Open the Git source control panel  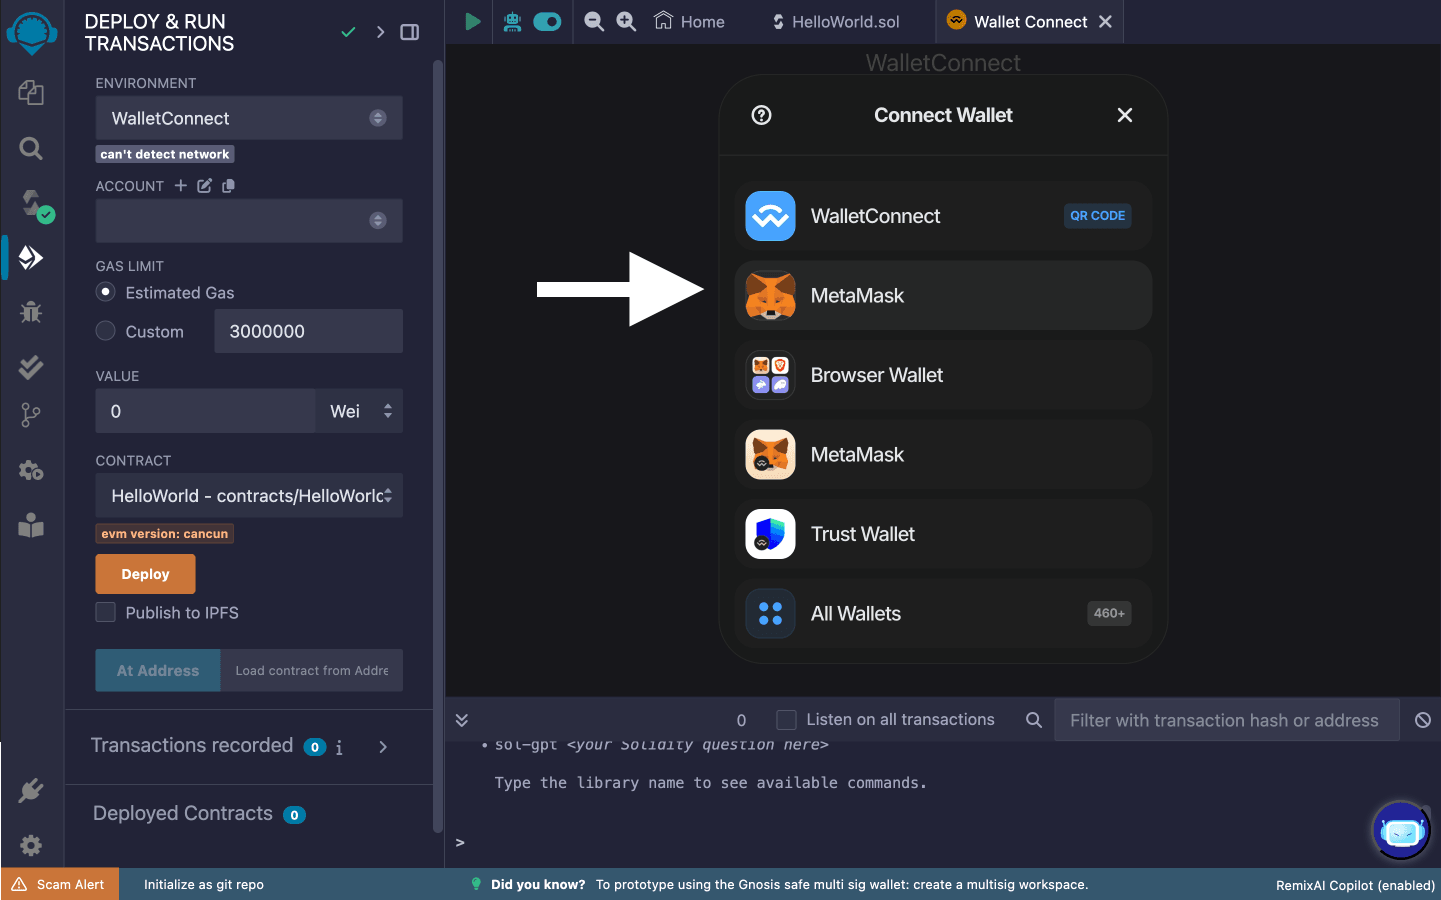click(31, 414)
